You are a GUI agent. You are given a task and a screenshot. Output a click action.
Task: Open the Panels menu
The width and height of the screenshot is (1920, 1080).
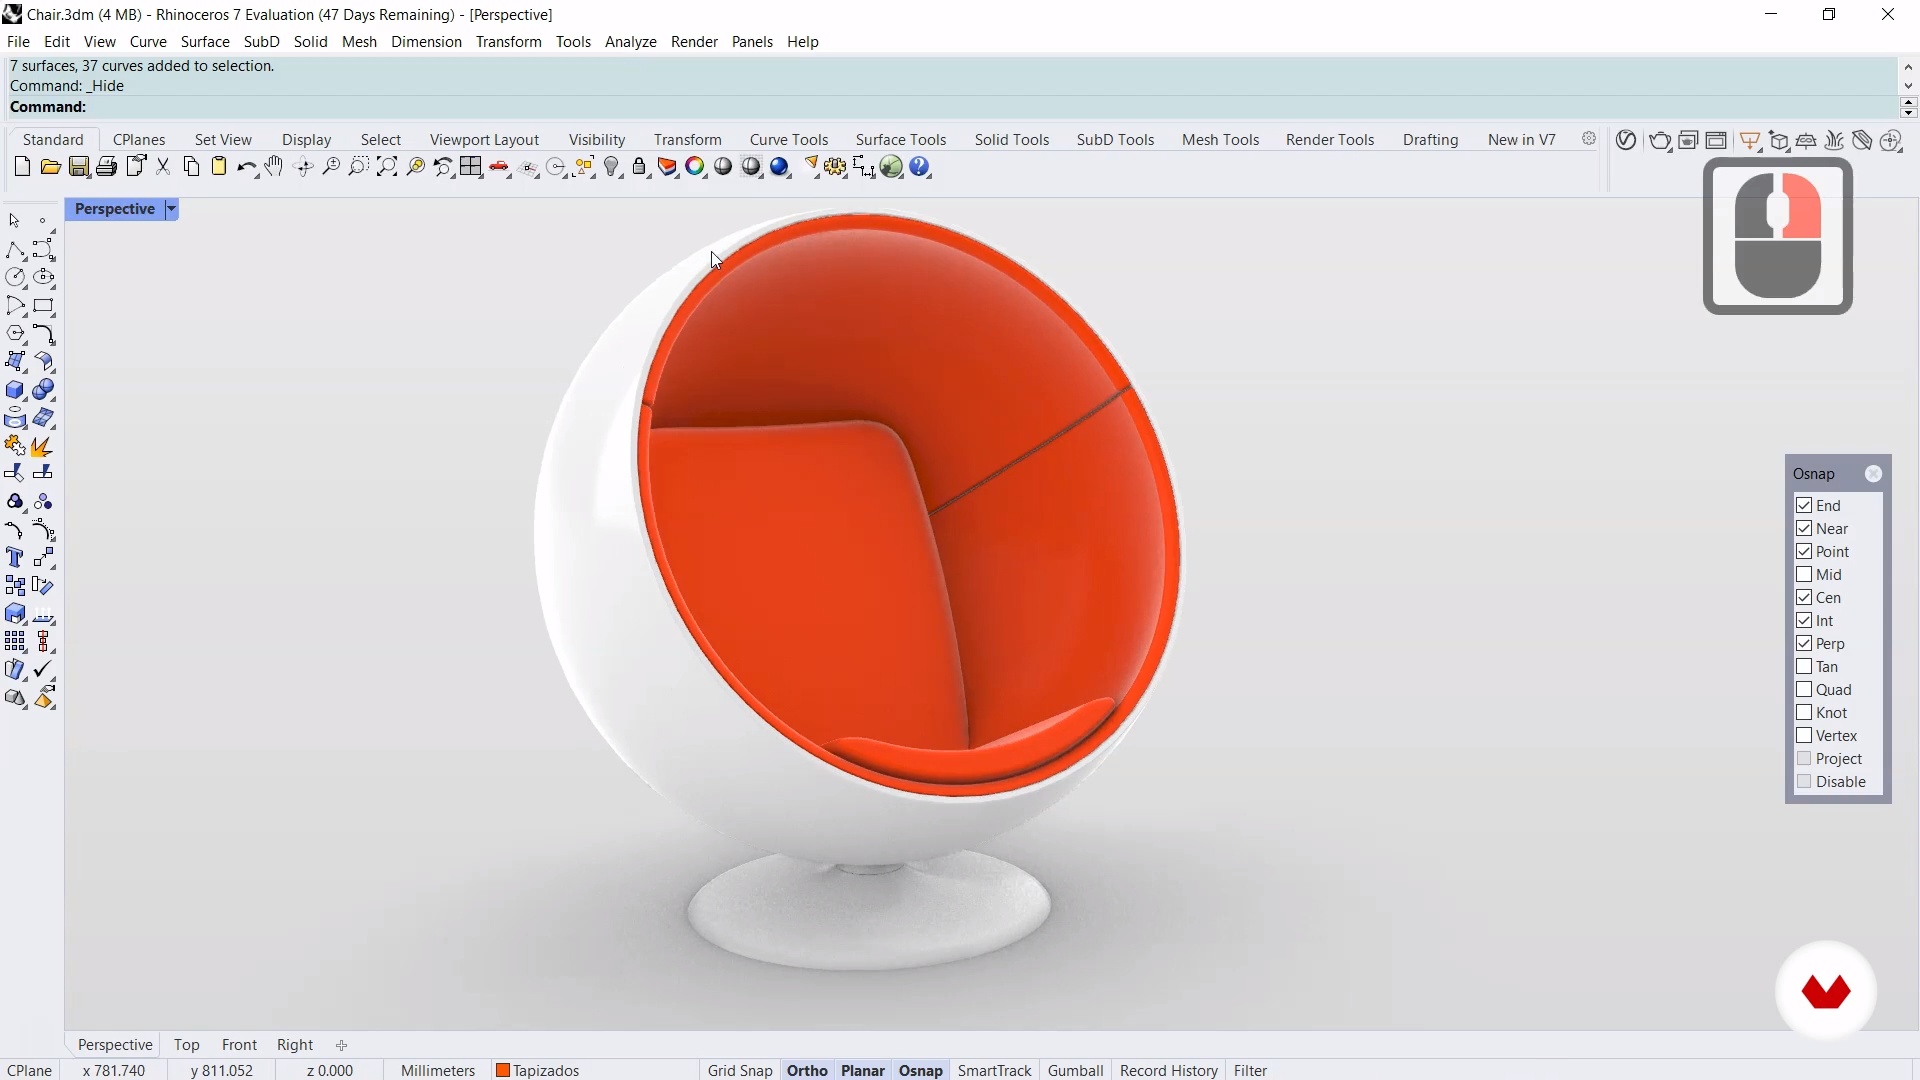pos(752,42)
